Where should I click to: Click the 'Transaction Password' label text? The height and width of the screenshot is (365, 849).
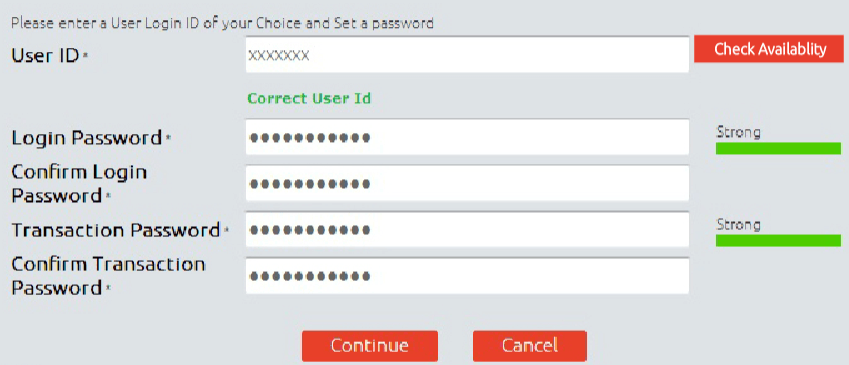click(116, 231)
